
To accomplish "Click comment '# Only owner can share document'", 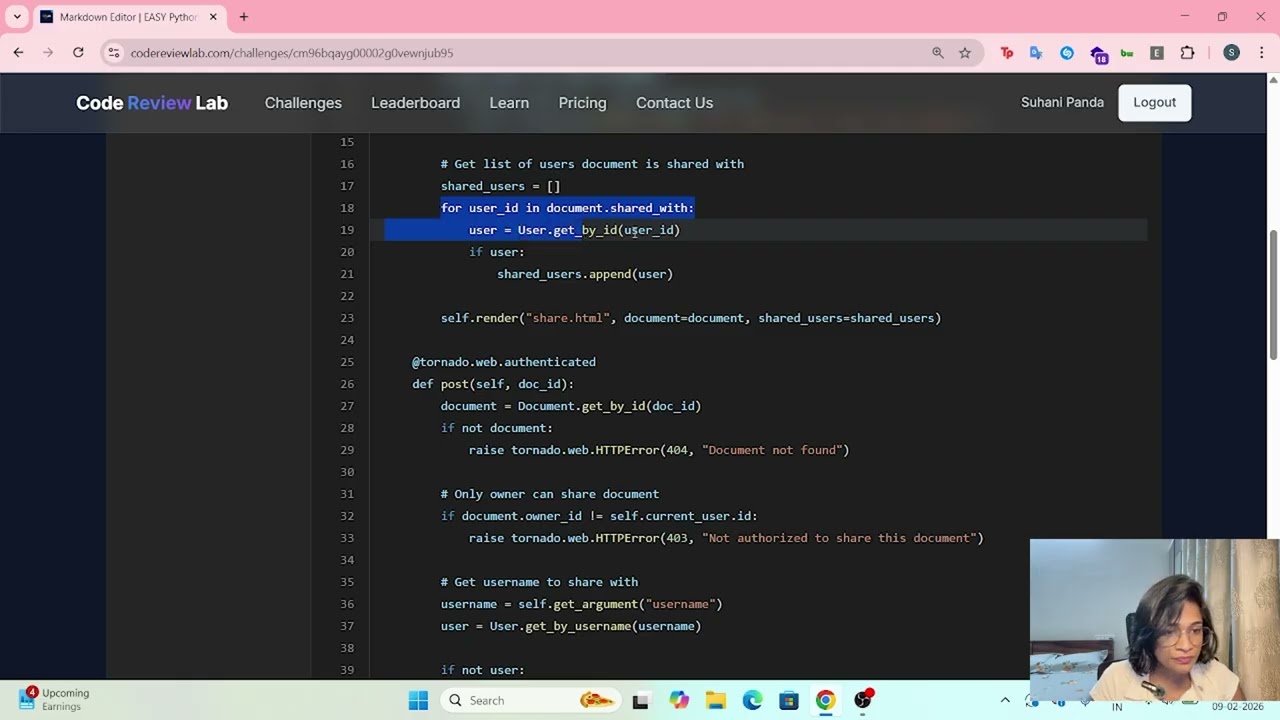I will [550, 494].
